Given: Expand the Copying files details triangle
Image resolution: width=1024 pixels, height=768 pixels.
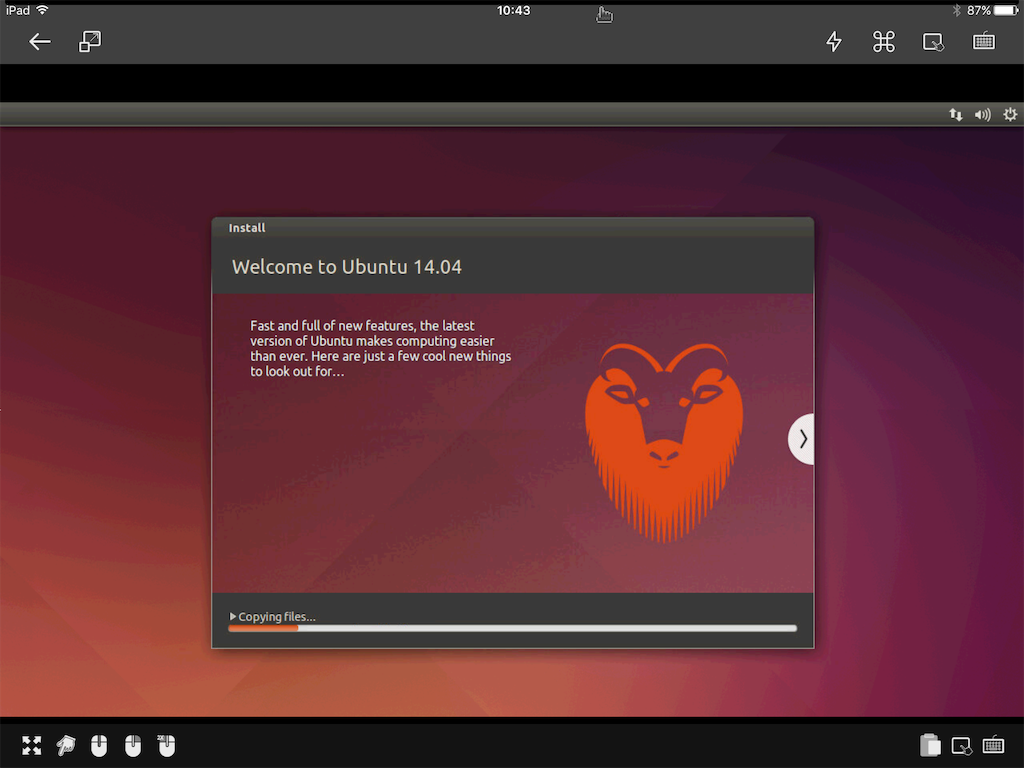Looking at the screenshot, I should 232,616.
